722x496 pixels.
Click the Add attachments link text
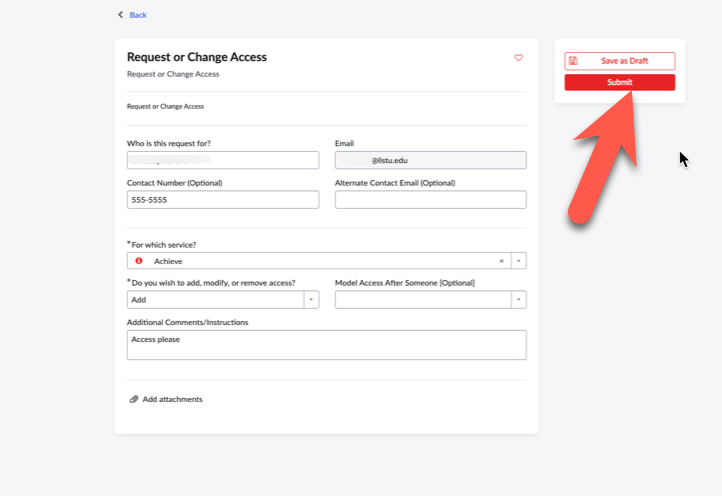[x=172, y=399]
